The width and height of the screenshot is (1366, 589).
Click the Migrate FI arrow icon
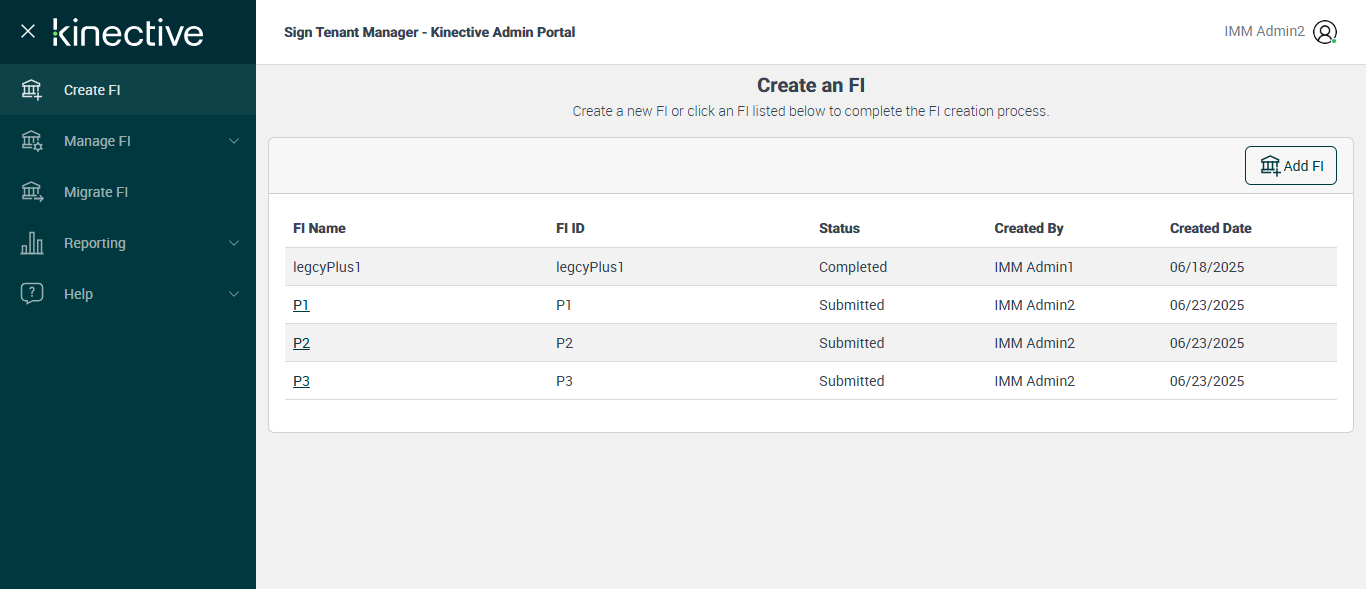tap(32, 192)
